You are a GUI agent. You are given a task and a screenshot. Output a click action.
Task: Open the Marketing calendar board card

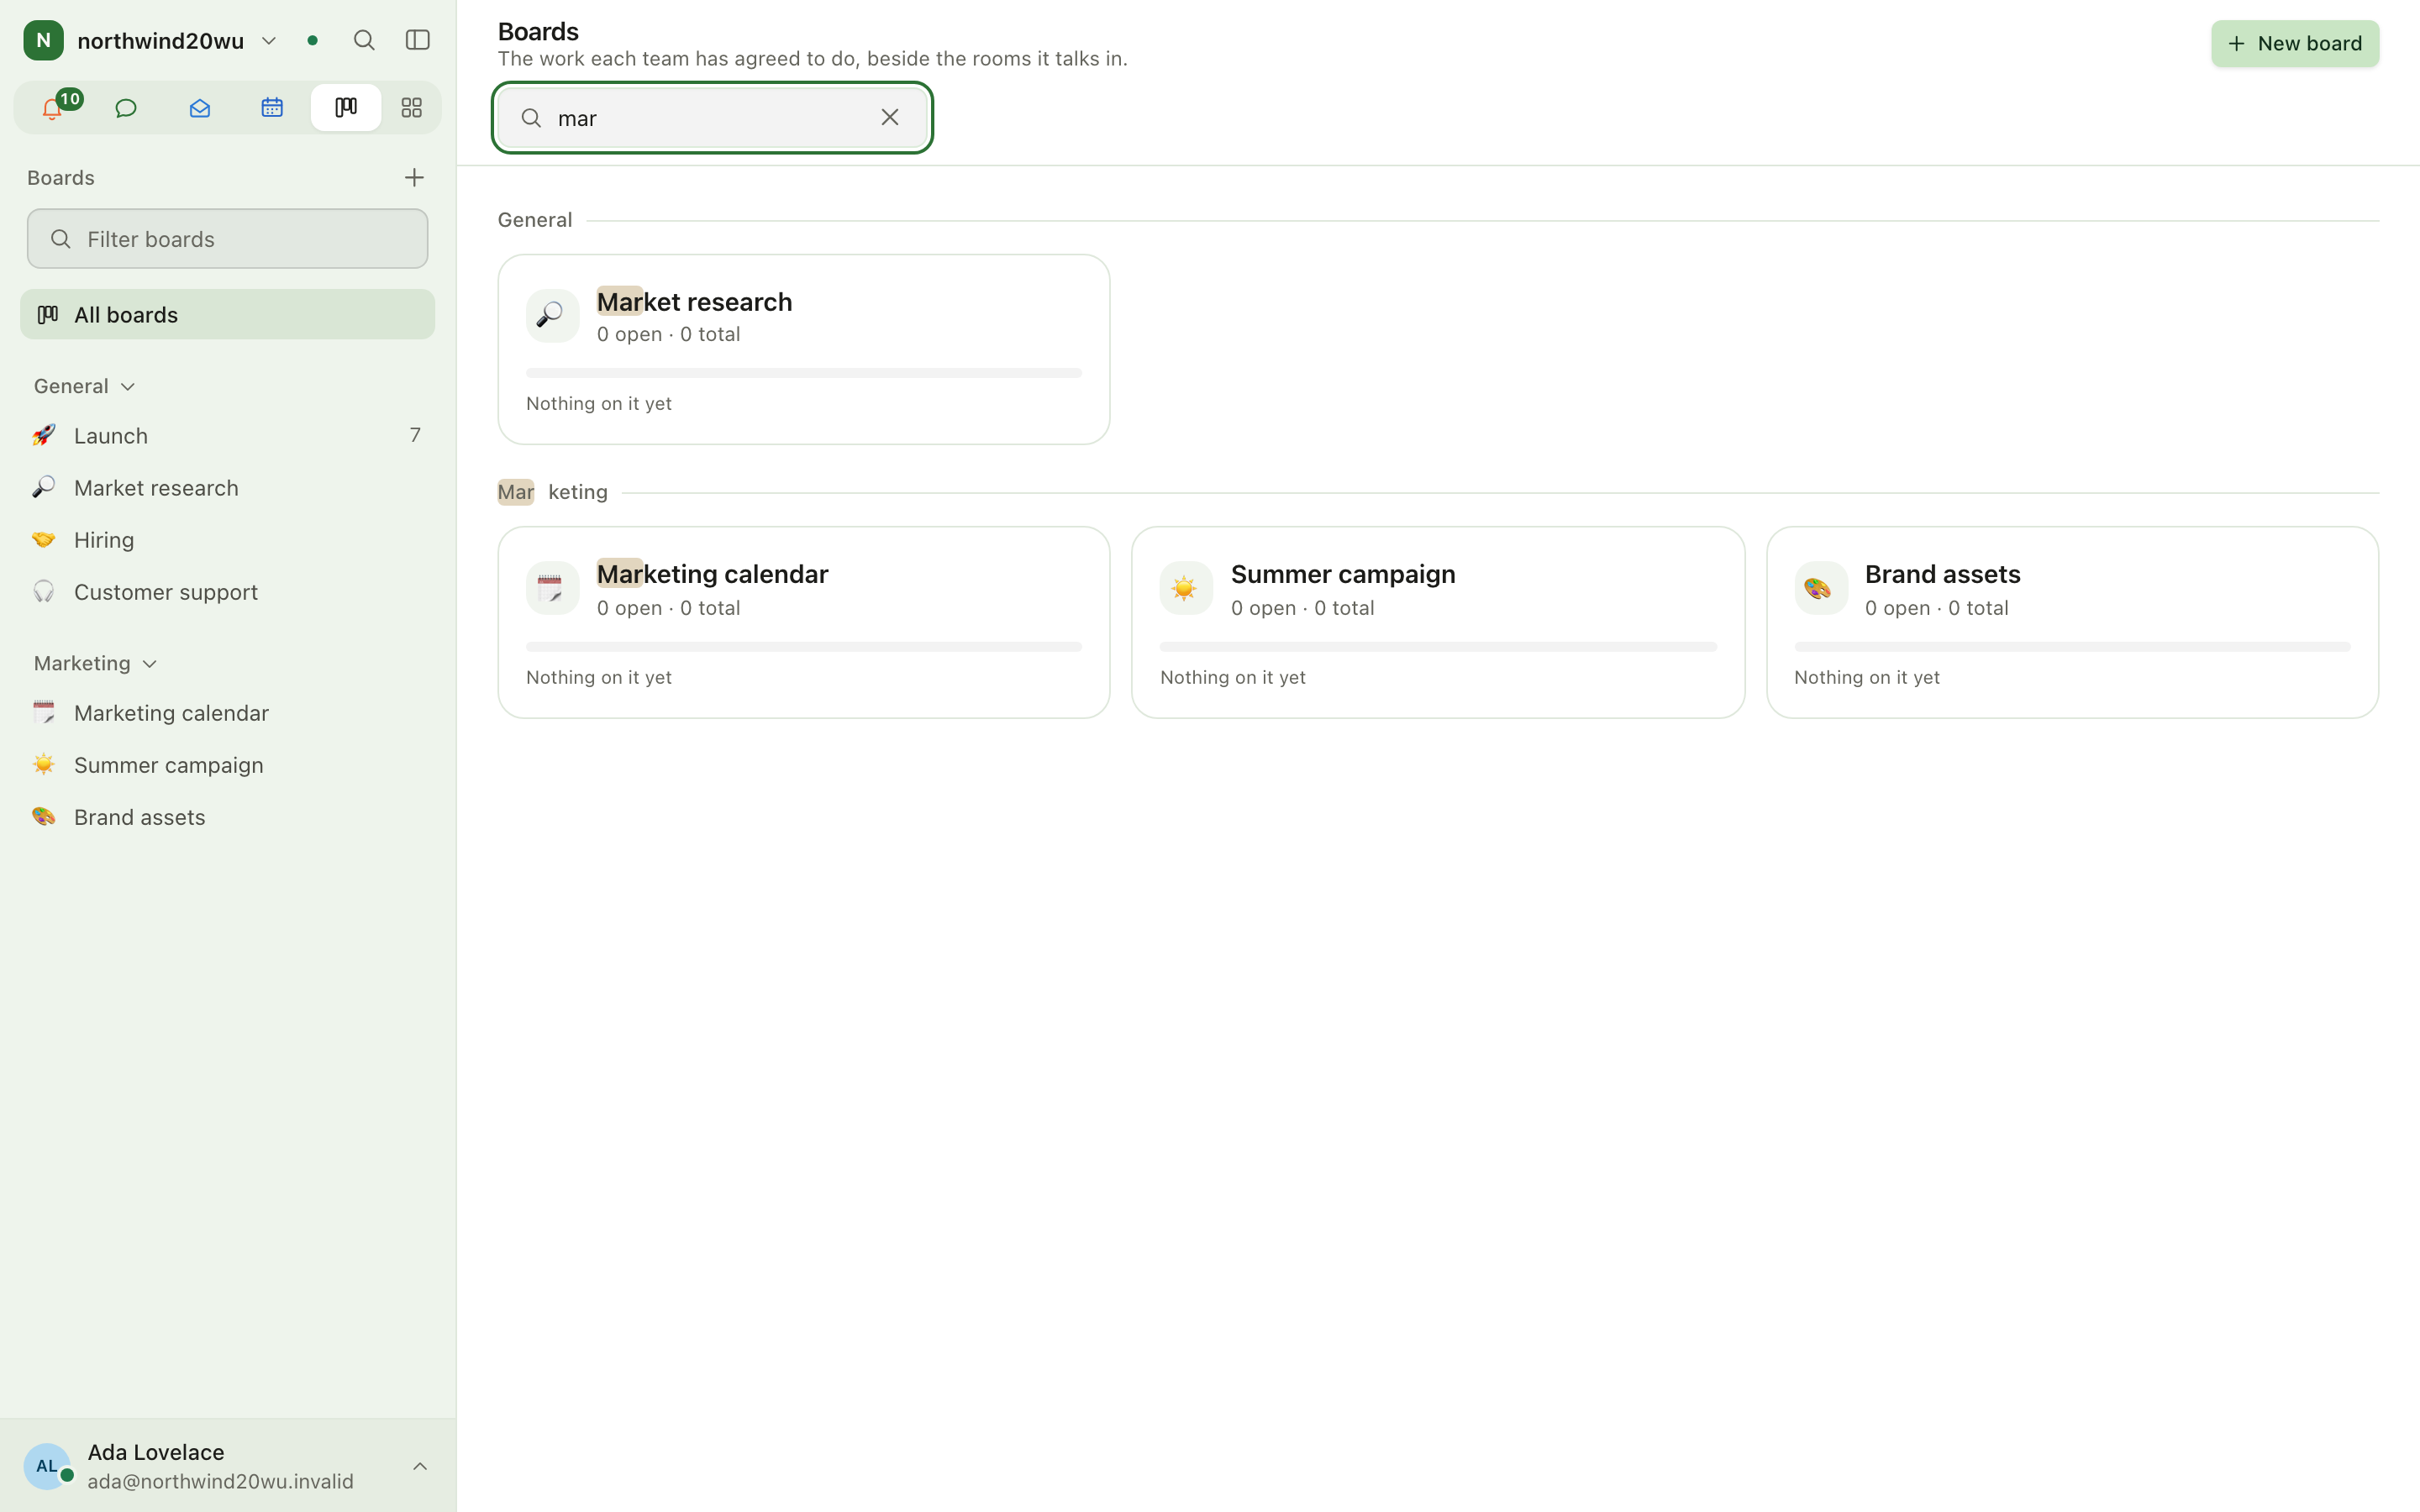tap(803, 622)
